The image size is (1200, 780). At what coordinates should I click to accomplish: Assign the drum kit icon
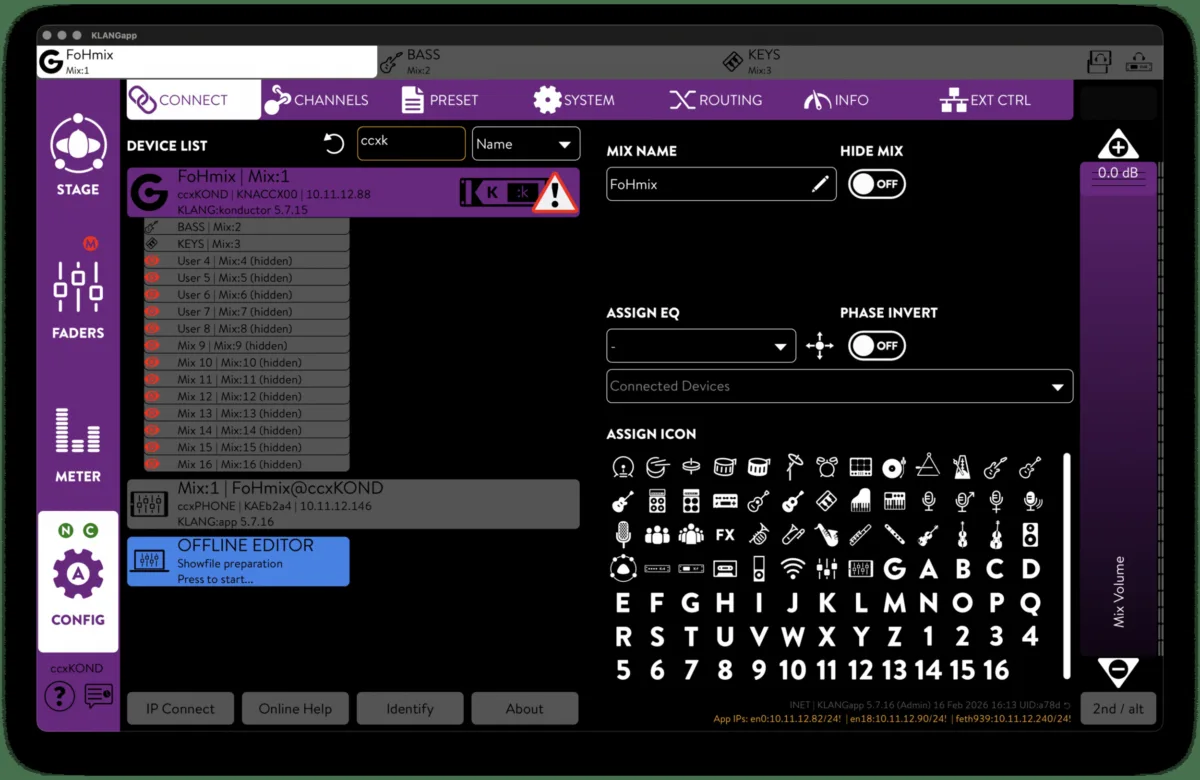click(826, 466)
